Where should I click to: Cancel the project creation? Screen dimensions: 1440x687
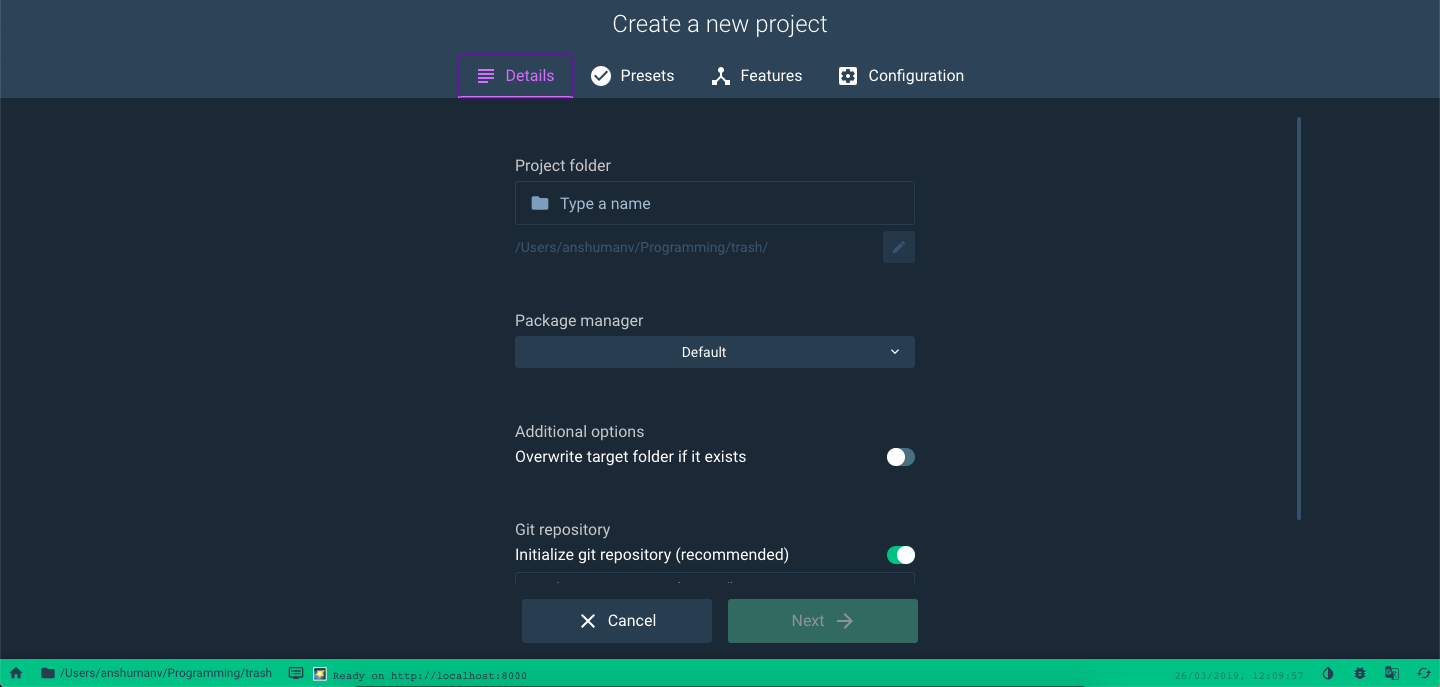click(x=616, y=620)
